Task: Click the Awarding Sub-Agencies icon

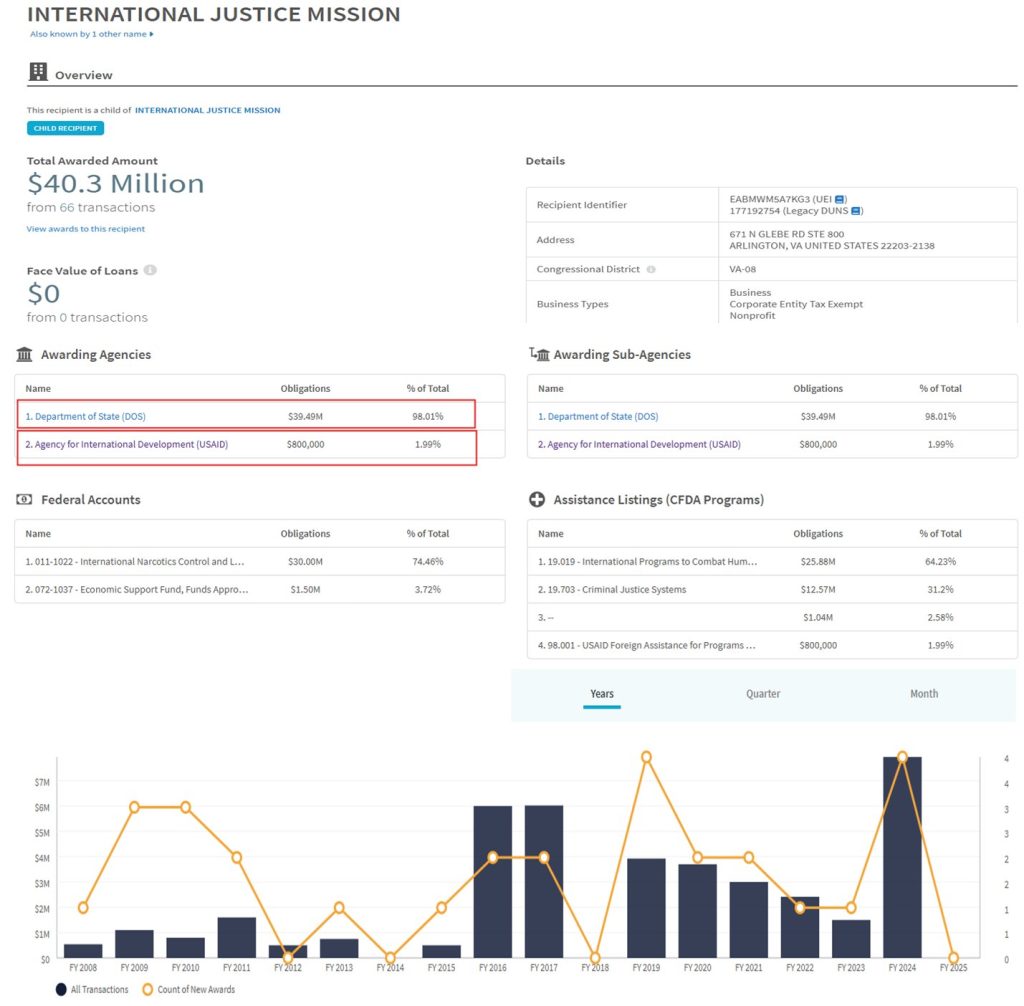Action: (x=538, y=354)
